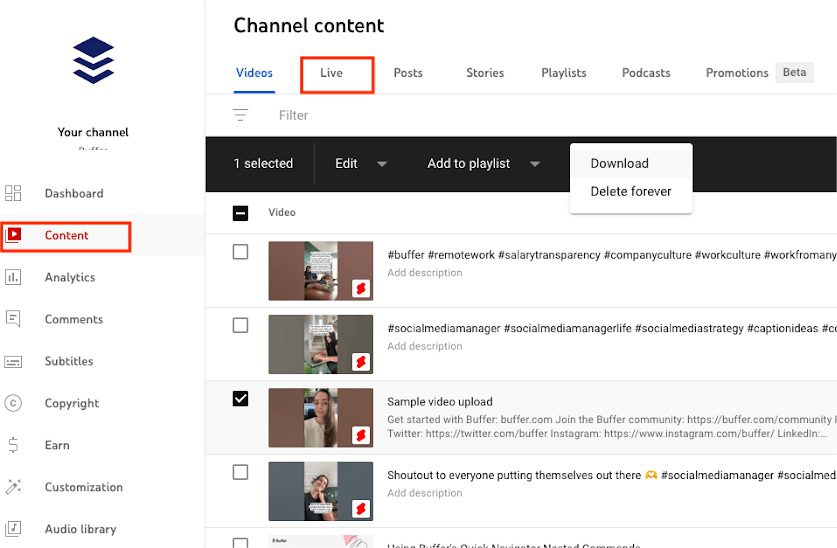
Task: Click the filter lines icon
Action: (x=240, y=115)
